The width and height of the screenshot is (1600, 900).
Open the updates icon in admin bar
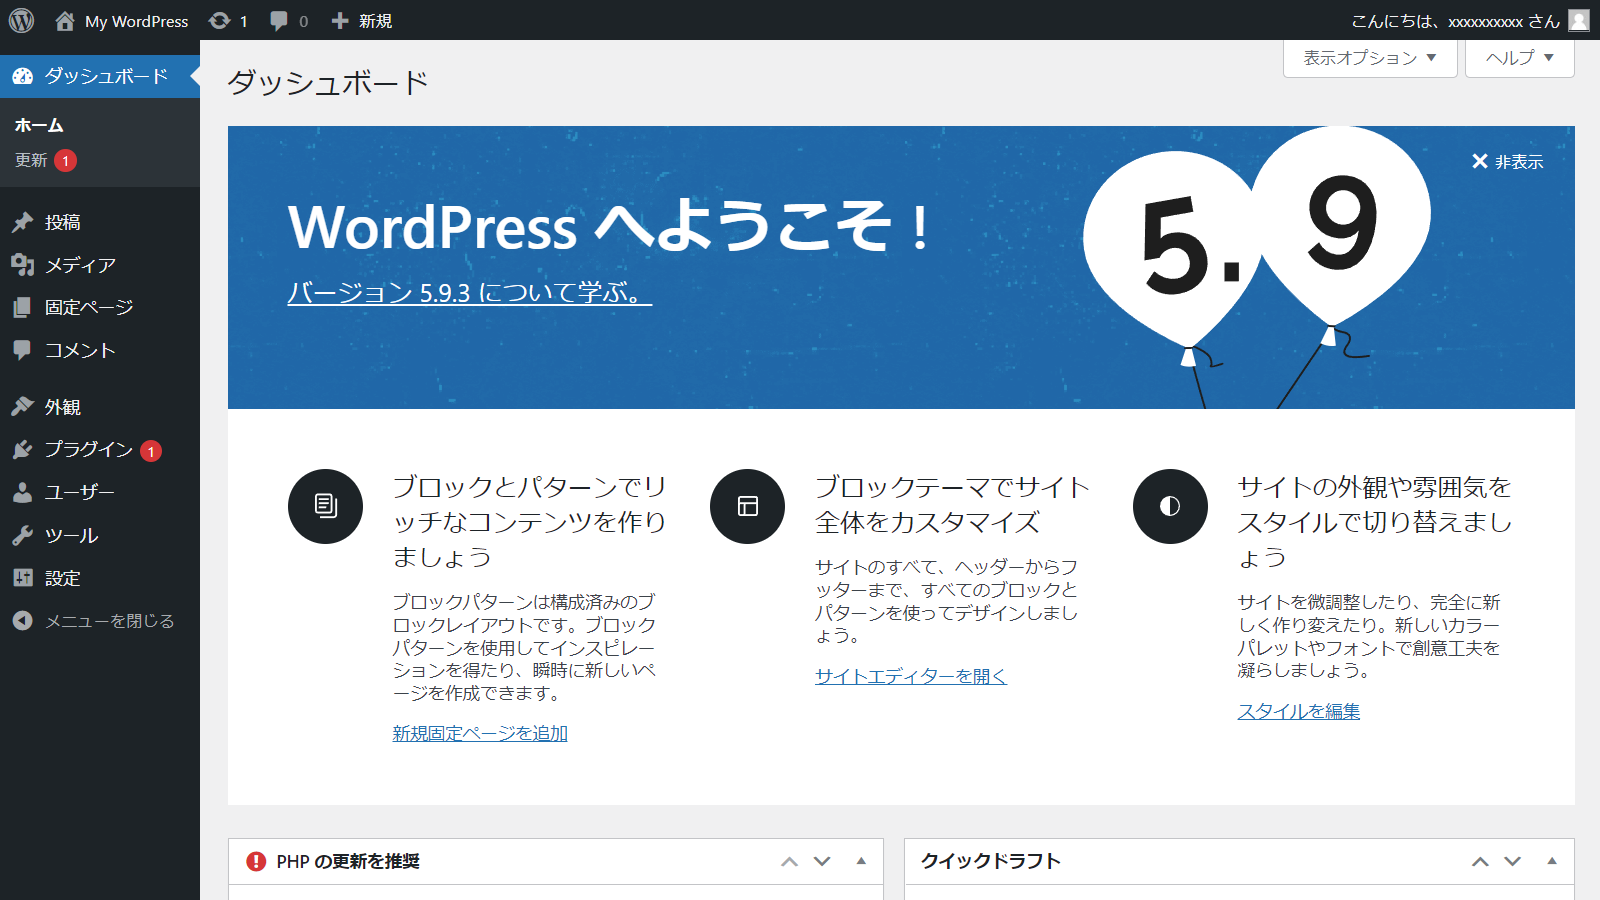220,21
